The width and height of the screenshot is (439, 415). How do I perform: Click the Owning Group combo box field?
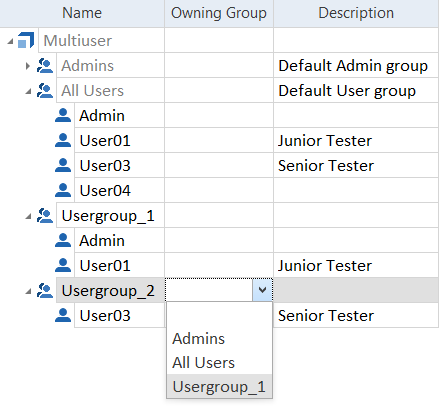coord(219,290)
